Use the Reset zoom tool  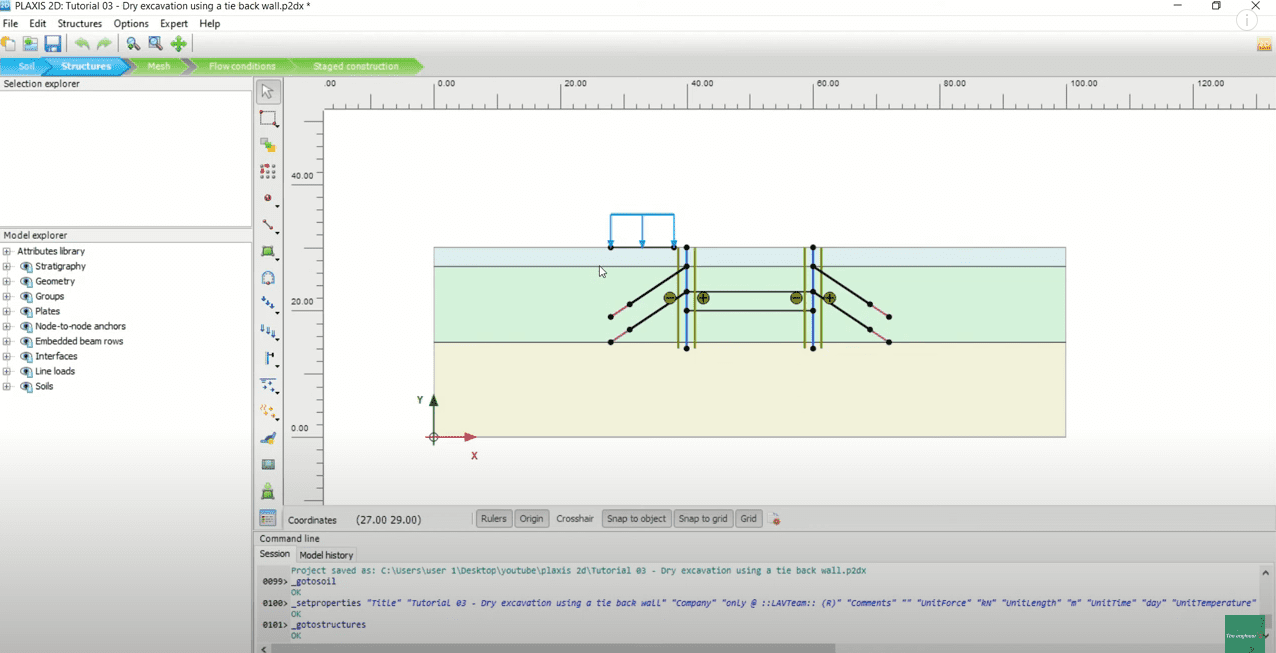[155, 43]
